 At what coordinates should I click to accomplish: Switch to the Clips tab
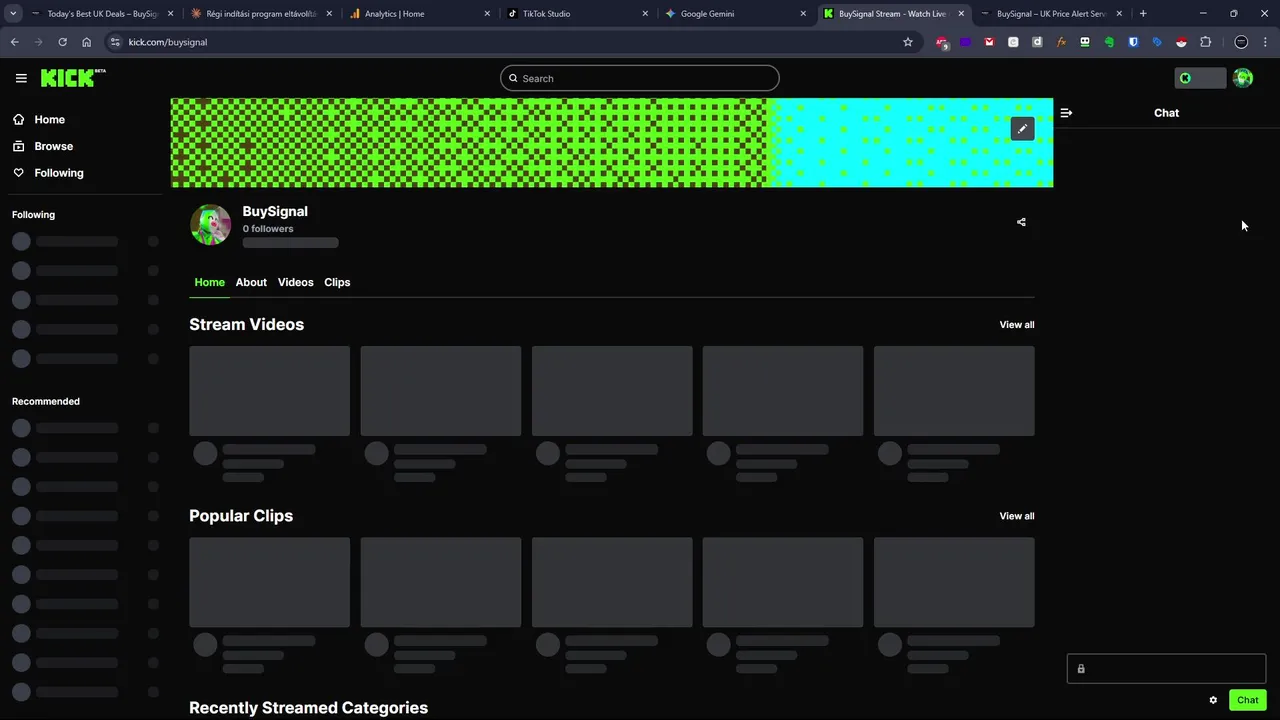pyautogui.click(x=337, y=282)
